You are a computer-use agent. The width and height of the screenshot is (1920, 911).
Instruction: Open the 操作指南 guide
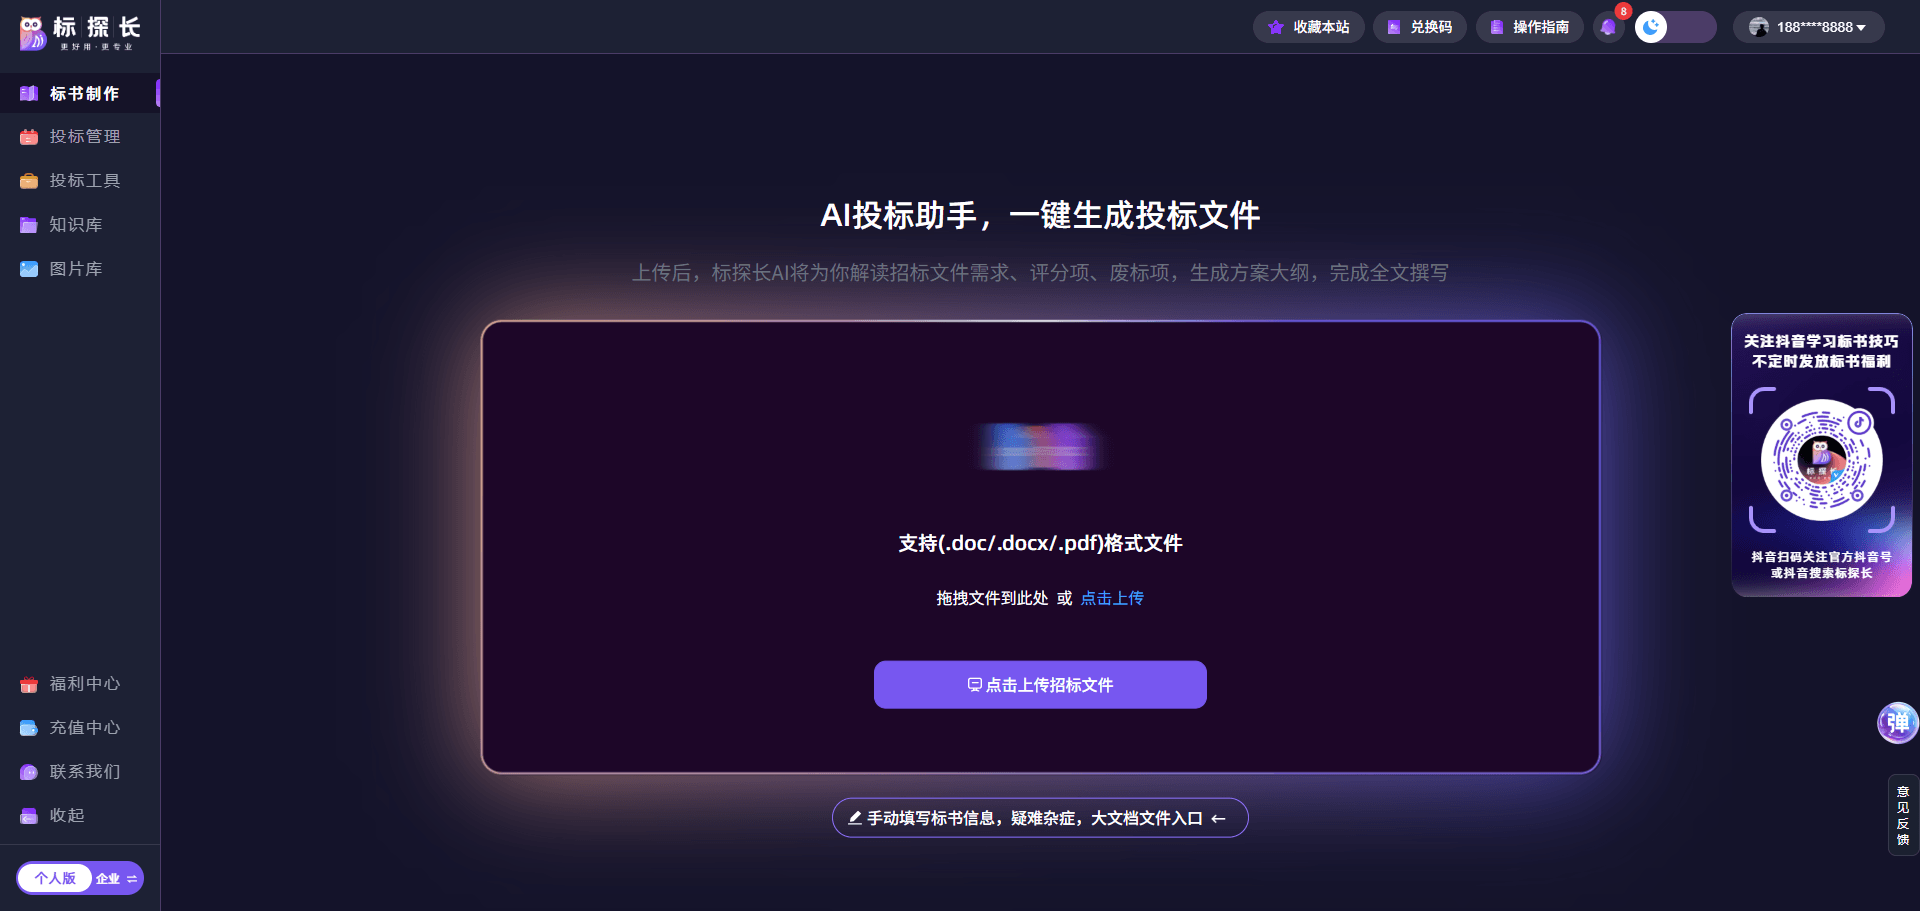click(x=1529, y=27)
